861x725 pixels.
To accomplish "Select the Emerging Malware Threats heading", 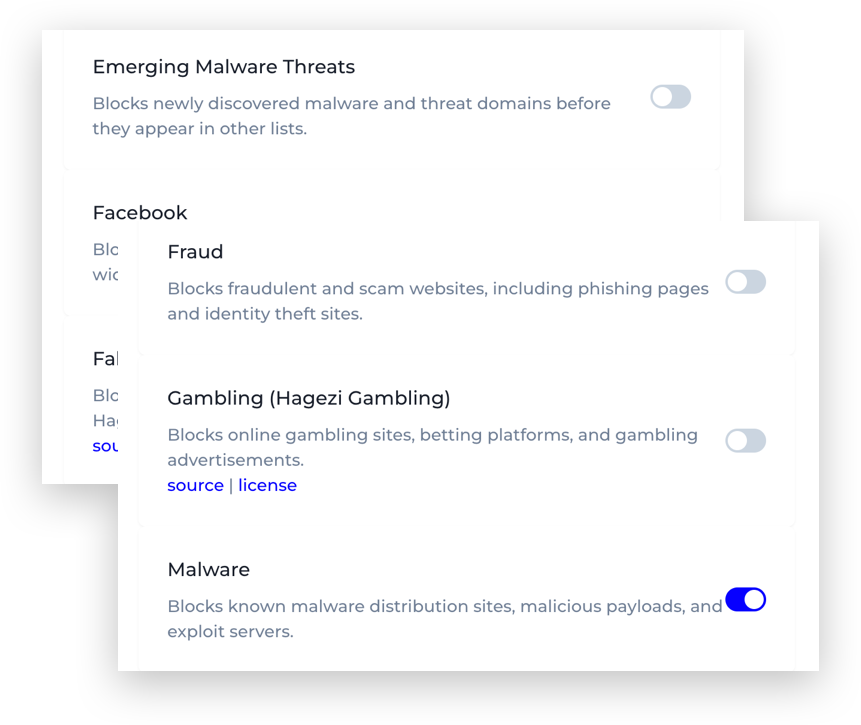I will [x=223, y=67].
